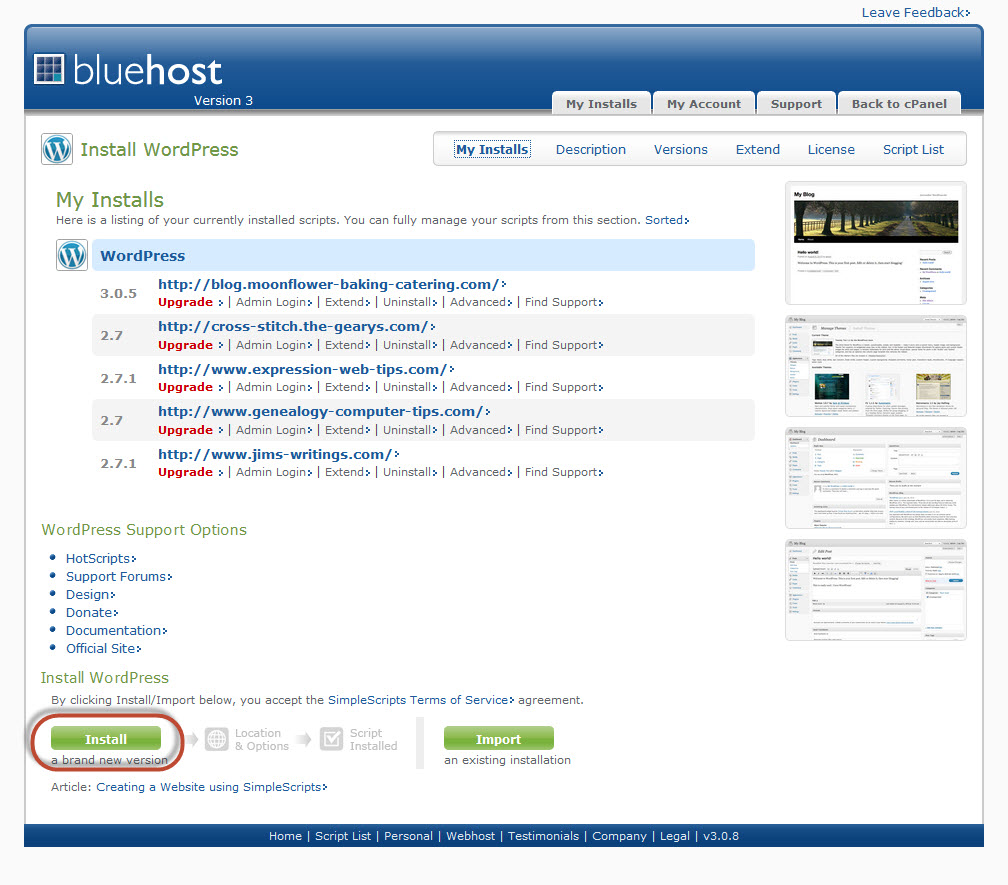Click the WordPress section header bar

(x=423, y=255)
